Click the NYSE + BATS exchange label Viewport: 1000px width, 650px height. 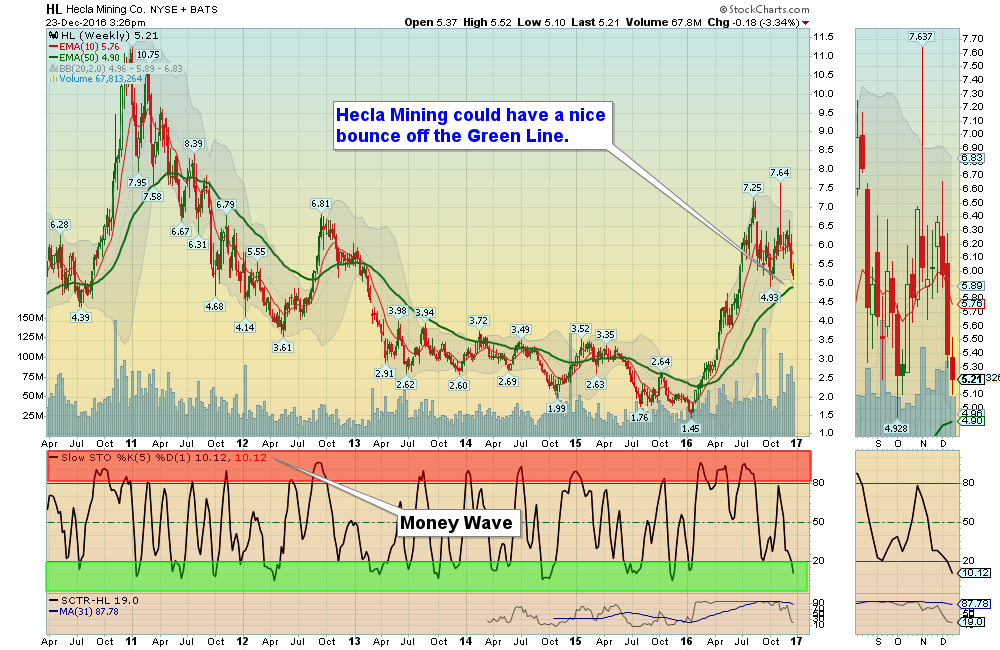[x=184, y=10]
